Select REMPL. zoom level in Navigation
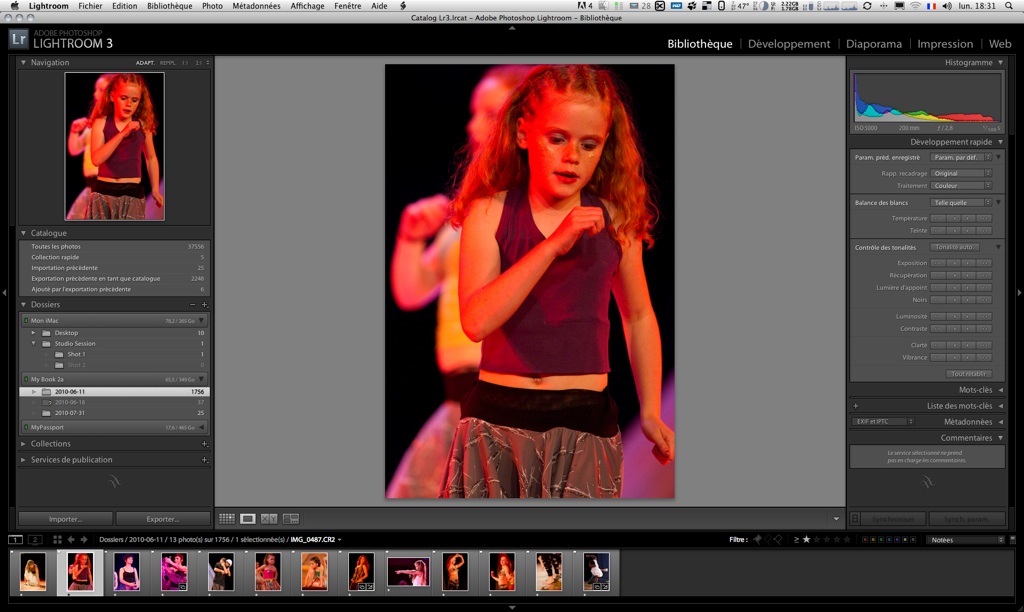 point(168,63)
